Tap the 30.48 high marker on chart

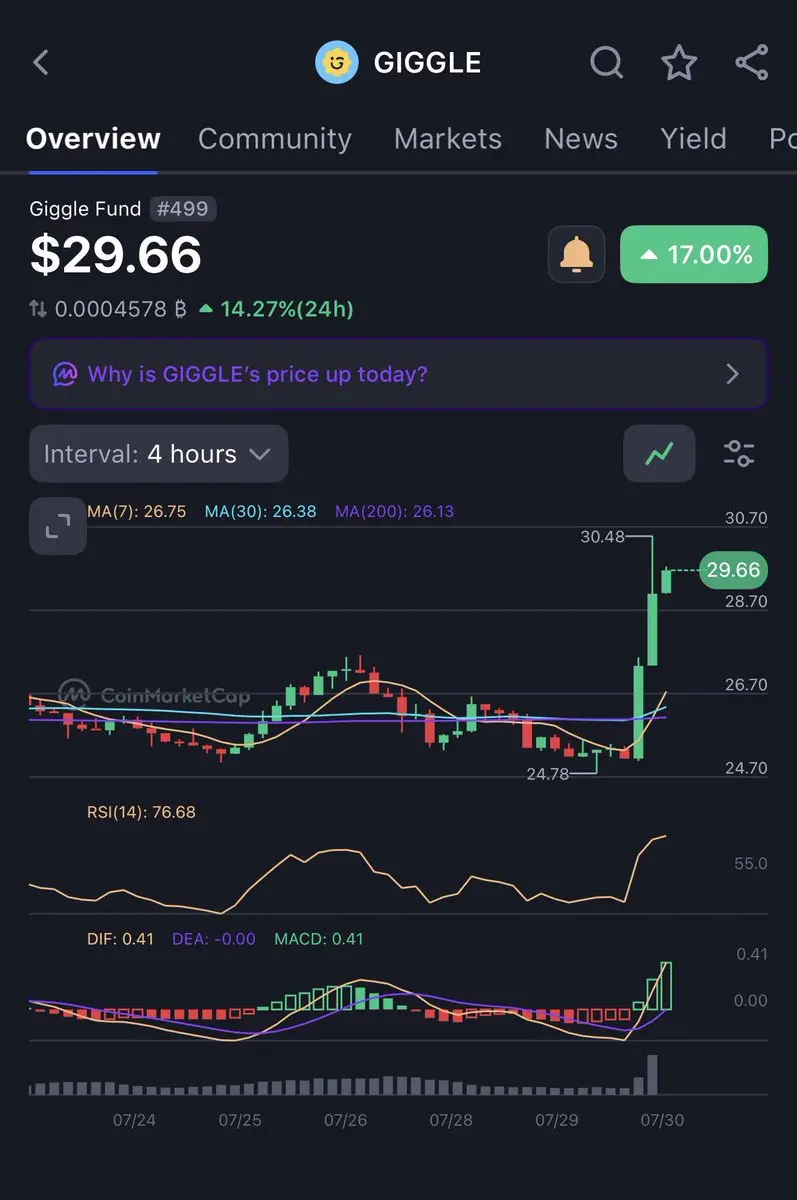pos(602,537)
